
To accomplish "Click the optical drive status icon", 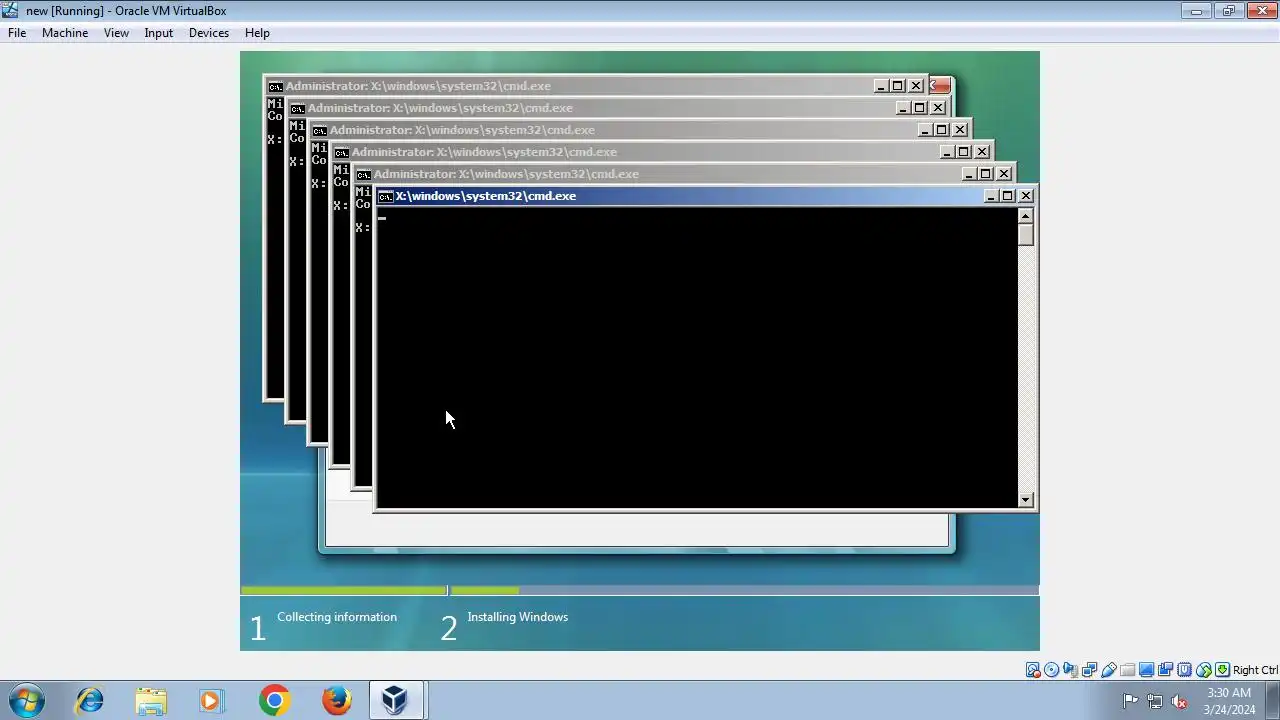I will pyautogui.click(x=1052, y=670).
